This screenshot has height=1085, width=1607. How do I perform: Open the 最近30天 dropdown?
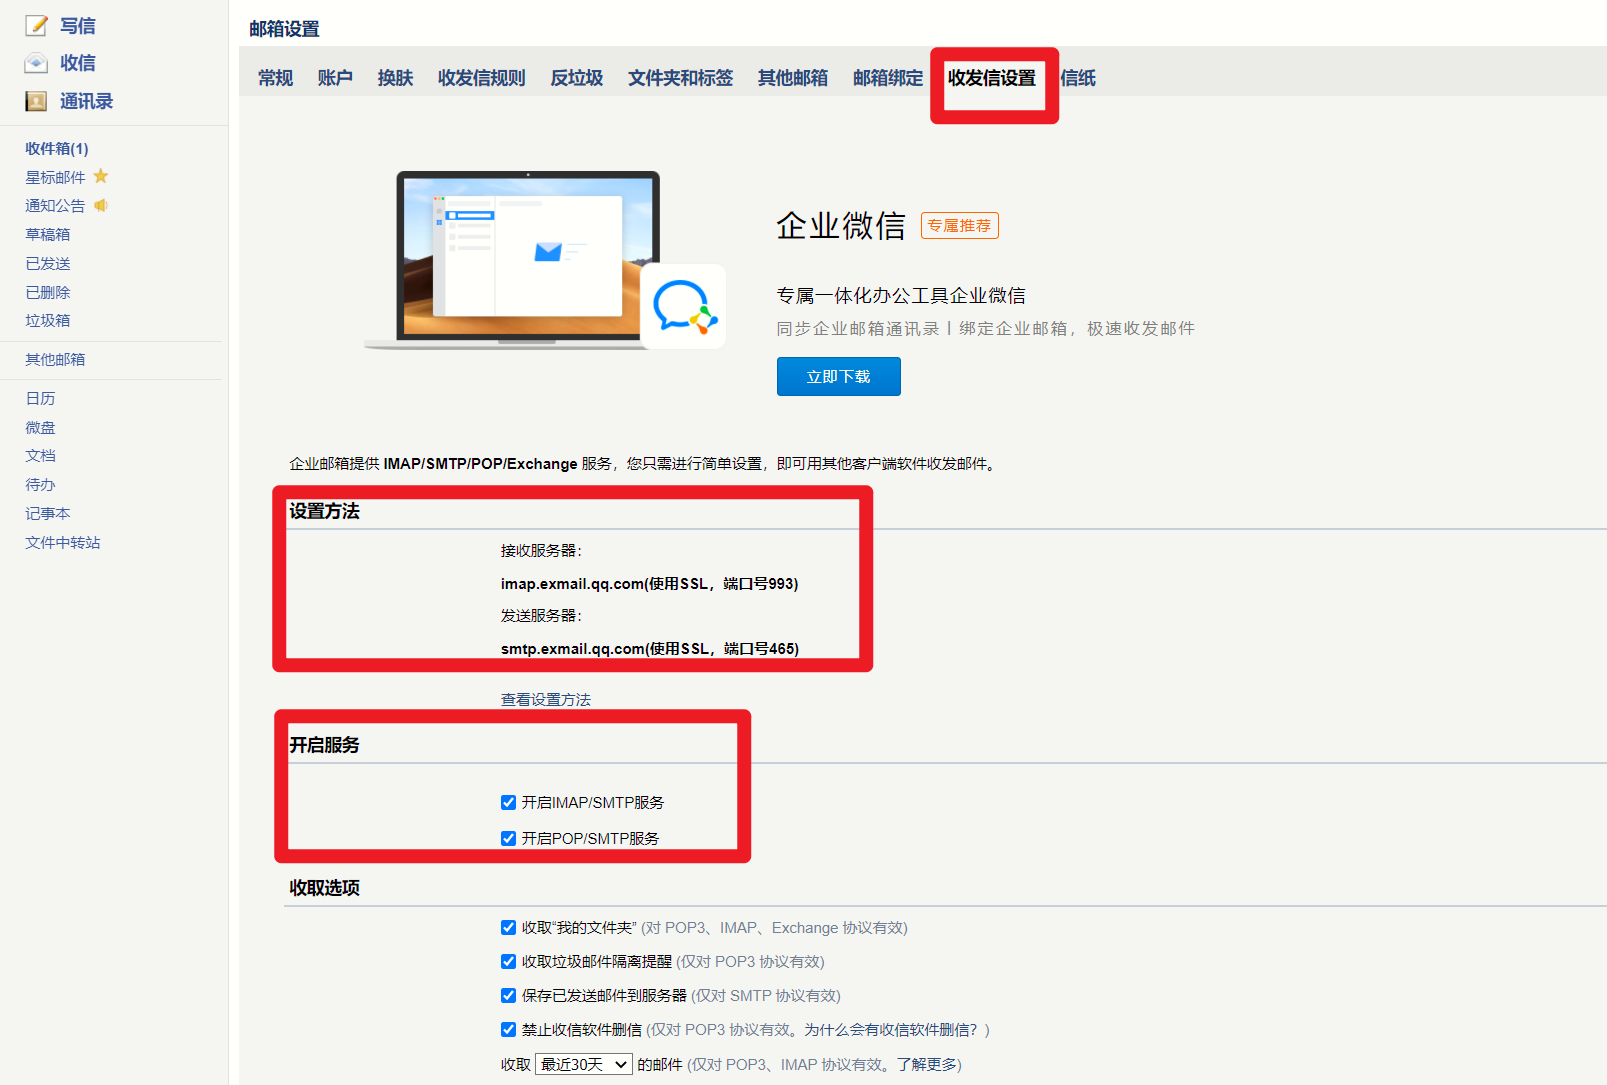pos(583,1064)
